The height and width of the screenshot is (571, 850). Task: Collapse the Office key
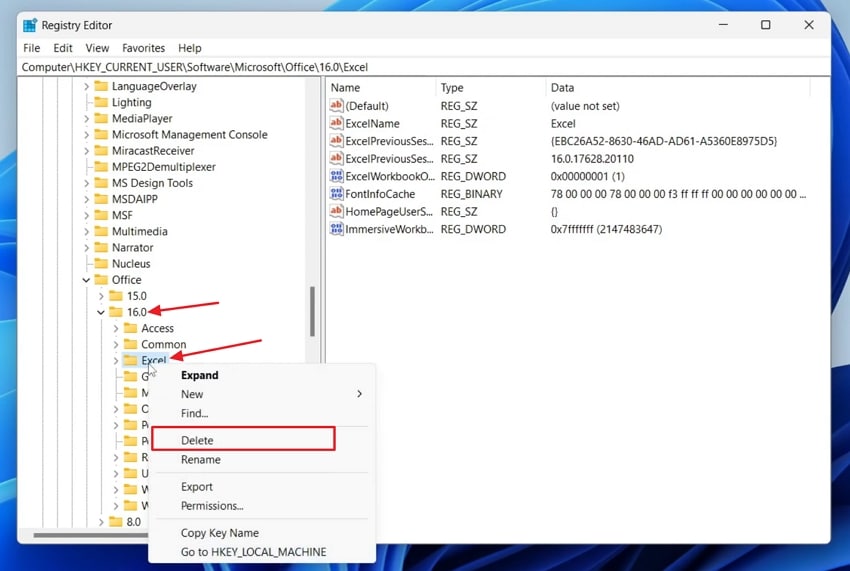tap(86, 280)
